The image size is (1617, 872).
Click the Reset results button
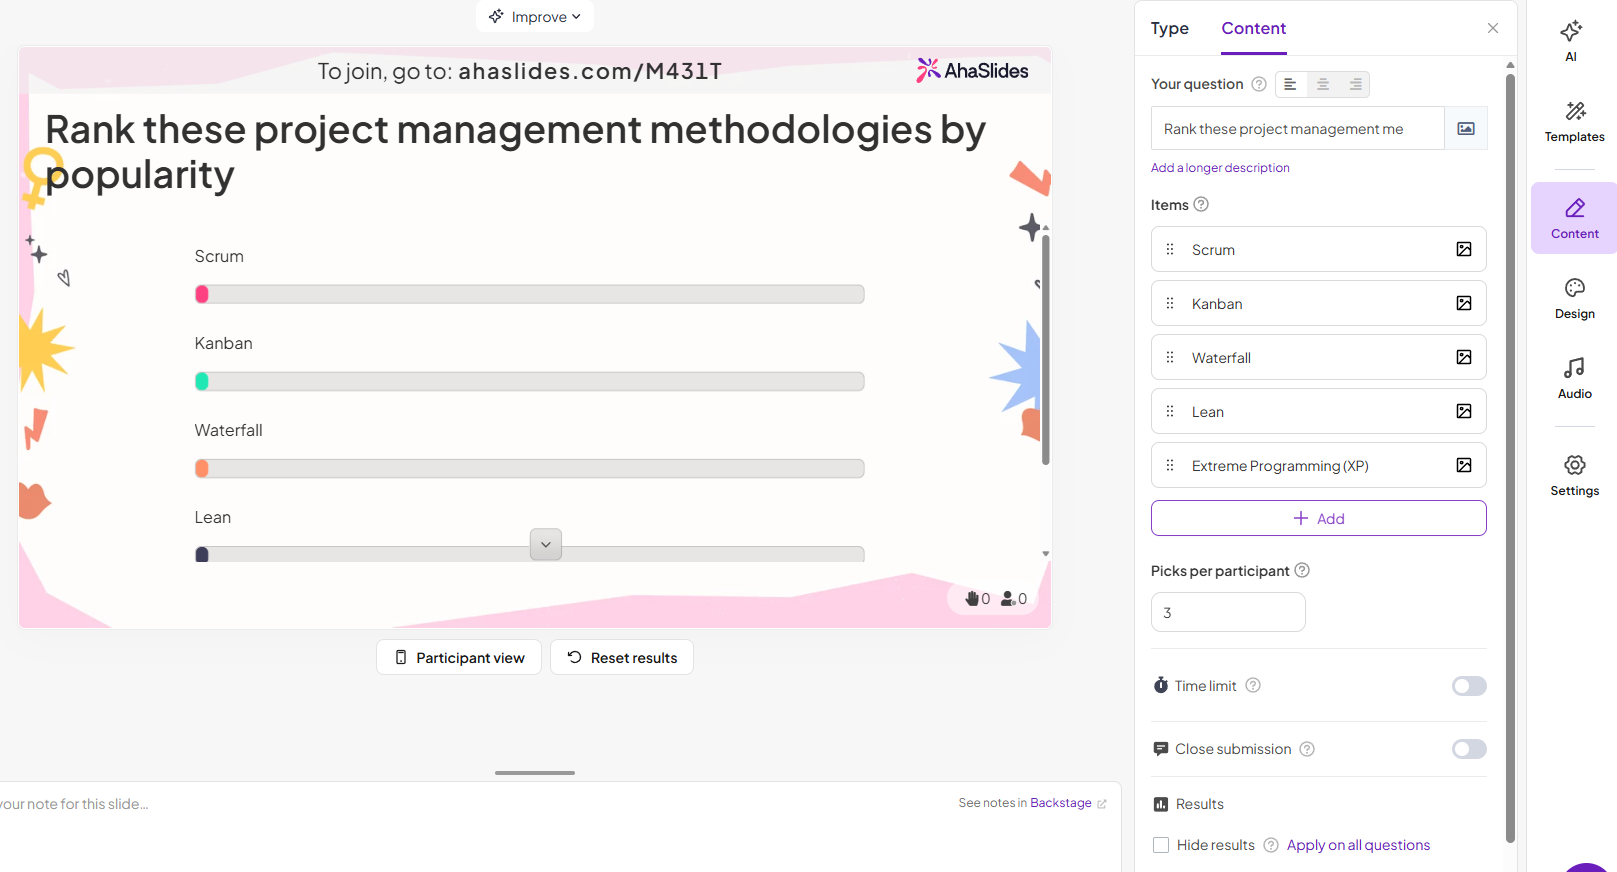coord(622,658)
